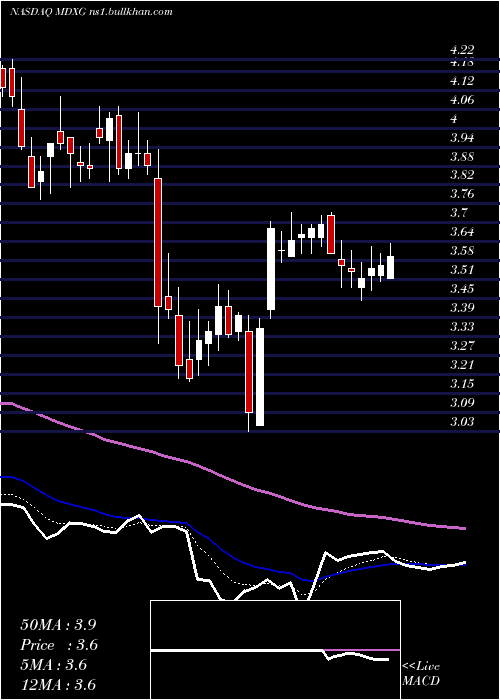Click the 3.58 price axis label
Image resolution: width=500 pixels, height=700 pixels.
tap(462, 250)
